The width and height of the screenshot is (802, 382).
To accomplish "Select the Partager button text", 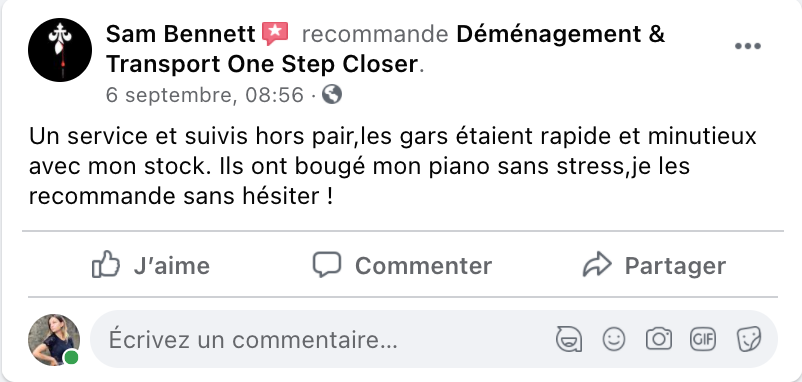I will point(675,266).
